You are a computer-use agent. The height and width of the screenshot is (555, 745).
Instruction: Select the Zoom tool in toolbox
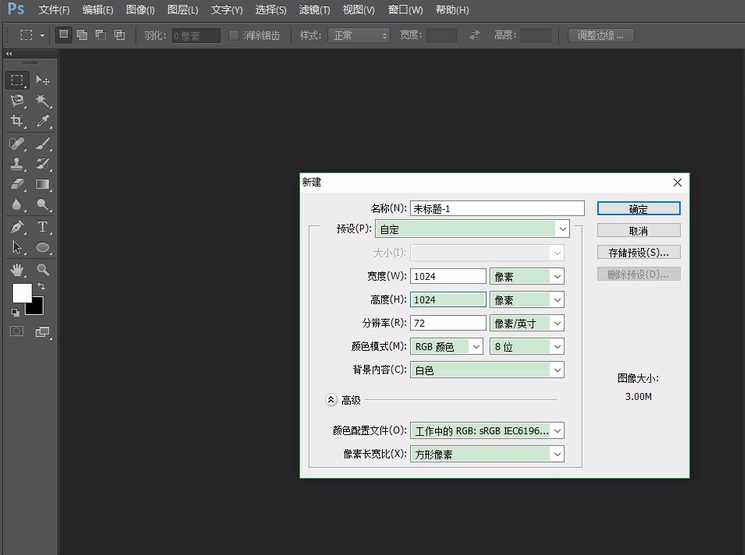point(43,270)
